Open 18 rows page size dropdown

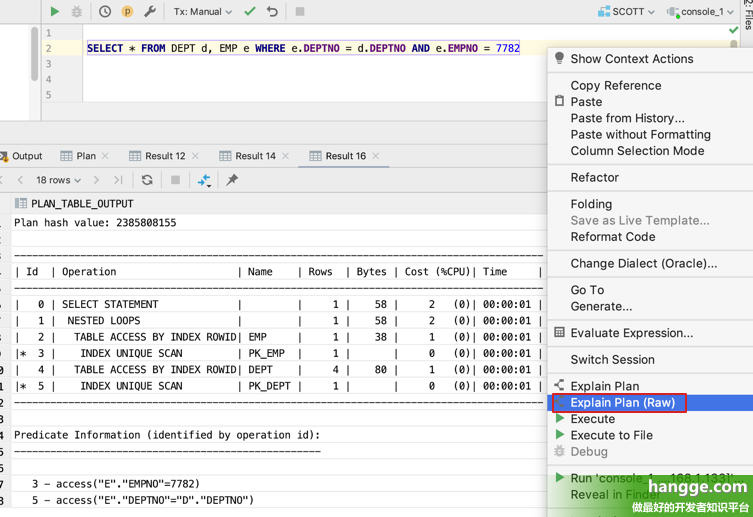pyautogui.click(x=58, y=180)
